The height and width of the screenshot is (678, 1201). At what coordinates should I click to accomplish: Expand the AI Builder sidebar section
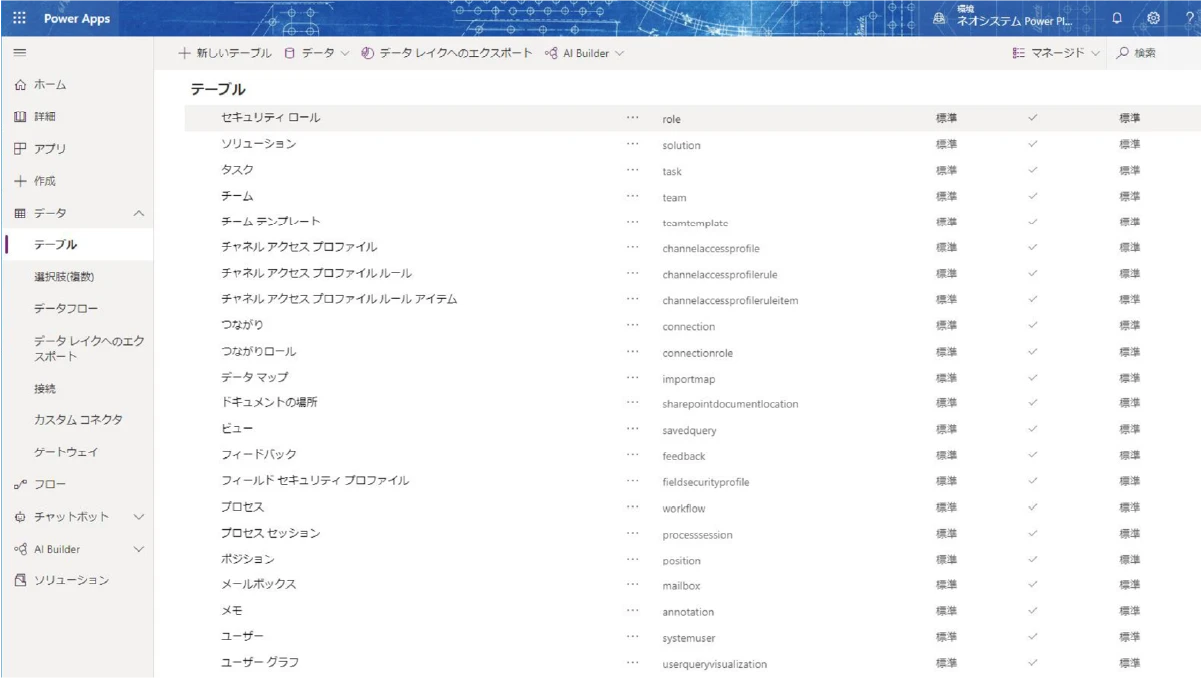coord(139,549)
